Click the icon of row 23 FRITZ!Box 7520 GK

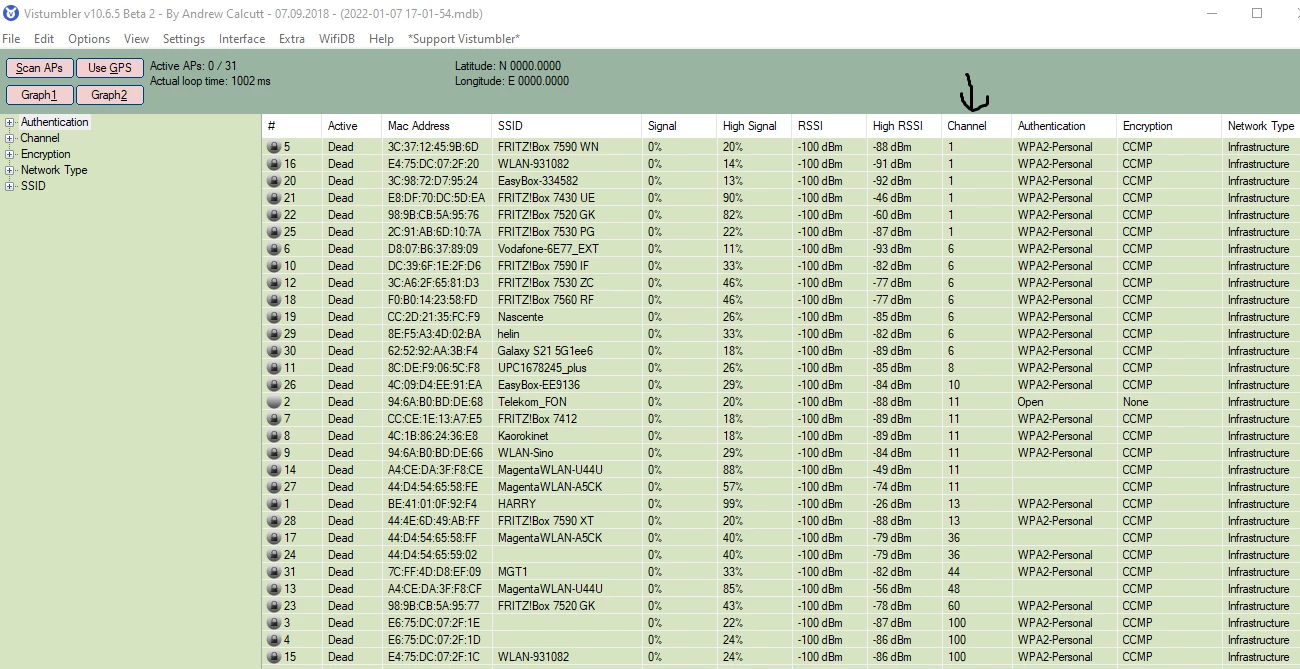coord(273,606)
